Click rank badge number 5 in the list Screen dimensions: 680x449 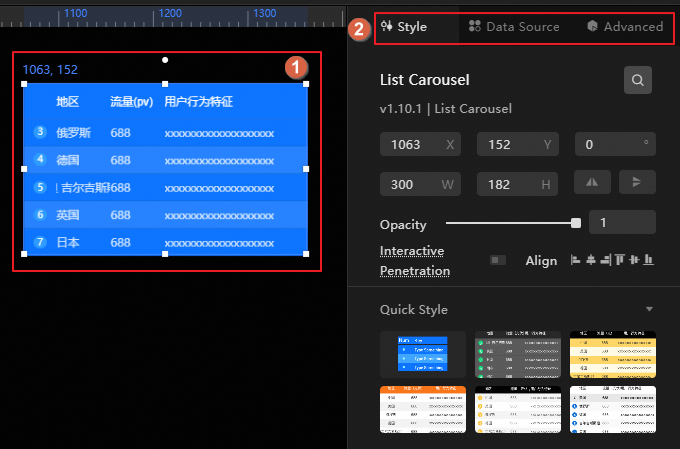(40, 187)
